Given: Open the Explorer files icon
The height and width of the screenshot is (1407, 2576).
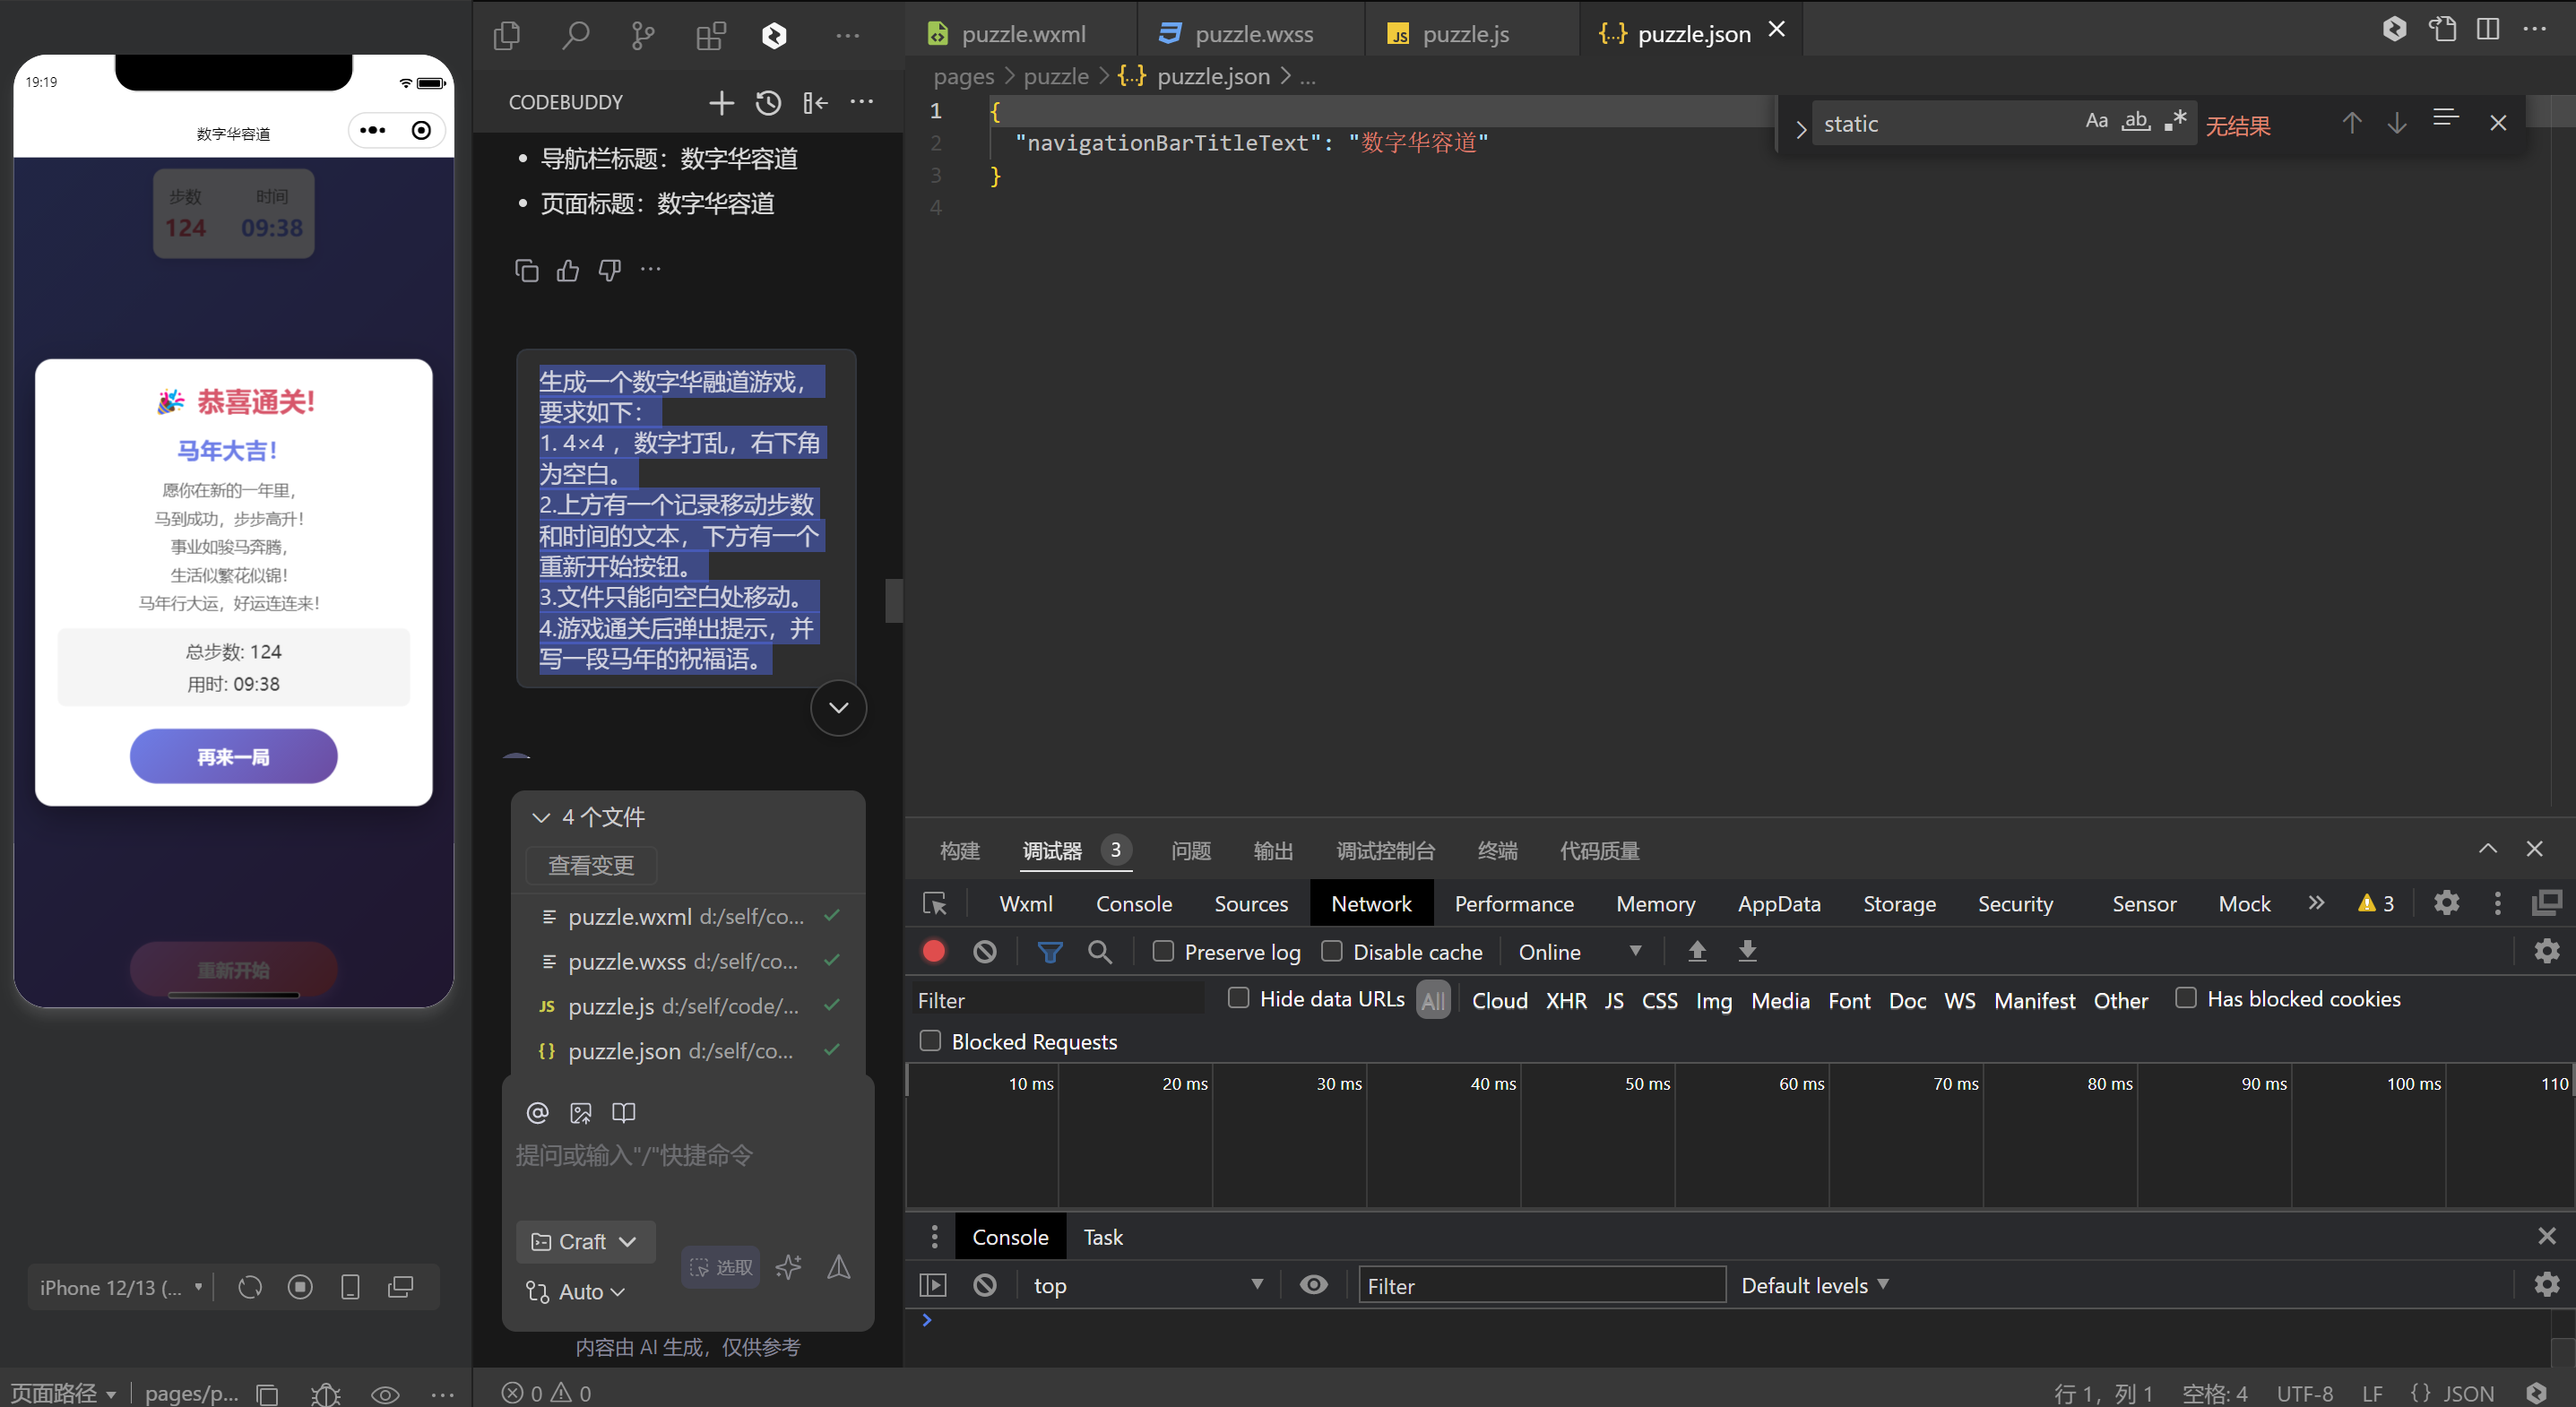Looking at the screenshot, I should (x=507, y=36).
